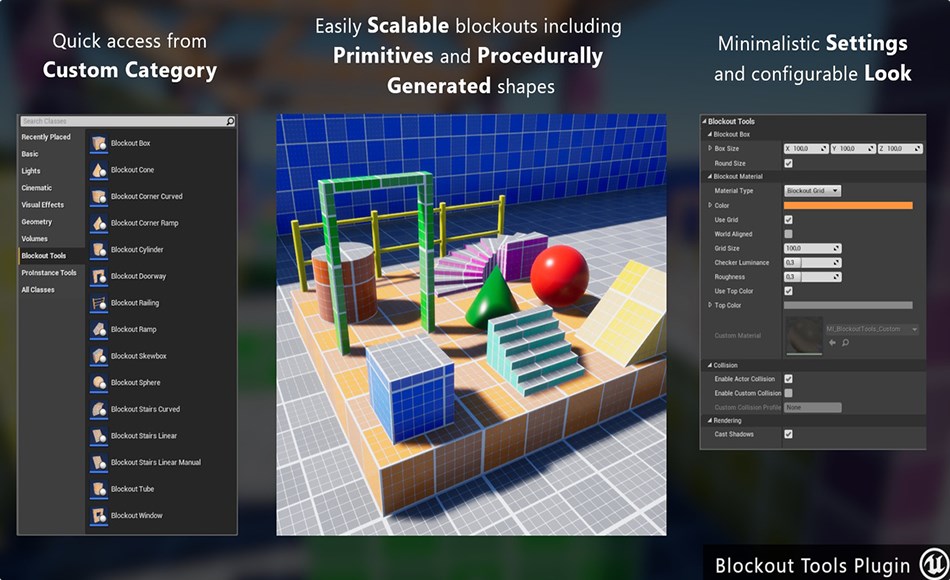The width and height of the screenshot is (950, 580).
Task: Enable the World Aligned checkbox
Action: click(789, 233)
